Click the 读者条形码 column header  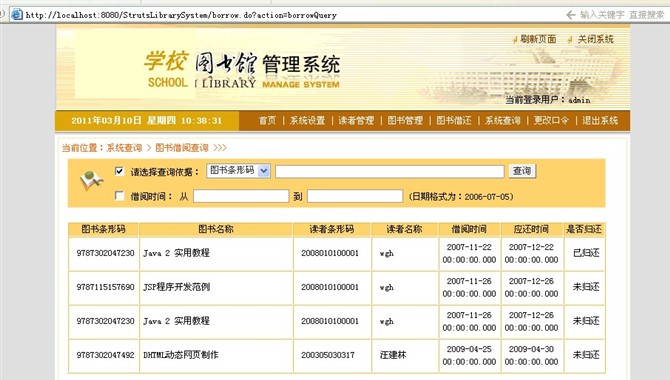click(x=332, y=229)
